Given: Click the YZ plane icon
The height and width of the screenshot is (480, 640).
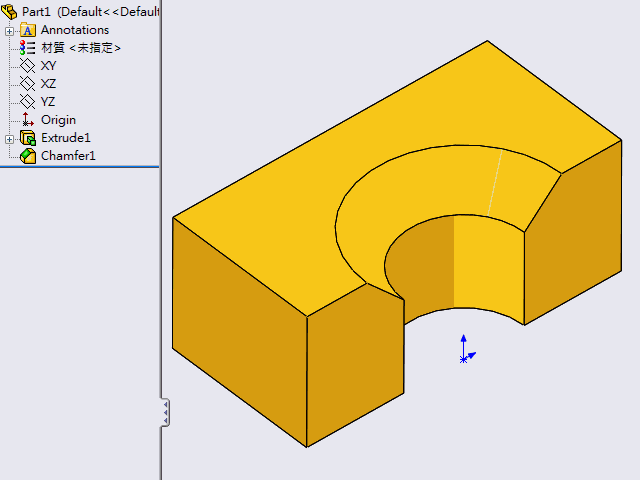Looking at the screenshot, I should click(x=27, y=102).
